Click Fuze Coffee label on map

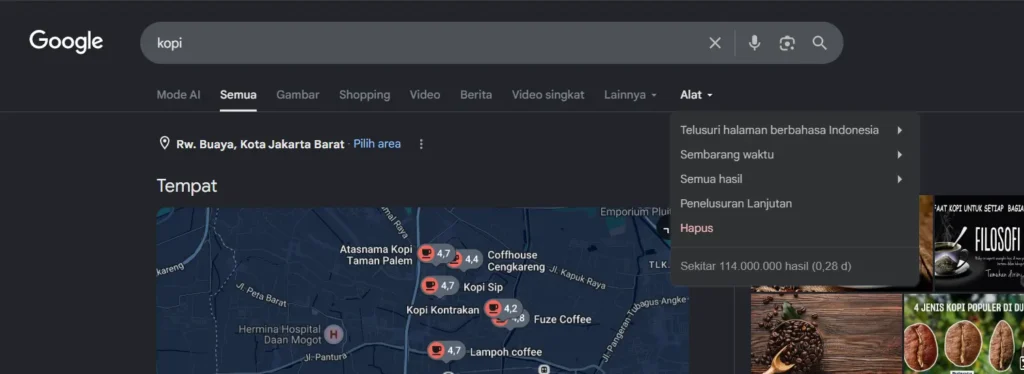(562, 319)
